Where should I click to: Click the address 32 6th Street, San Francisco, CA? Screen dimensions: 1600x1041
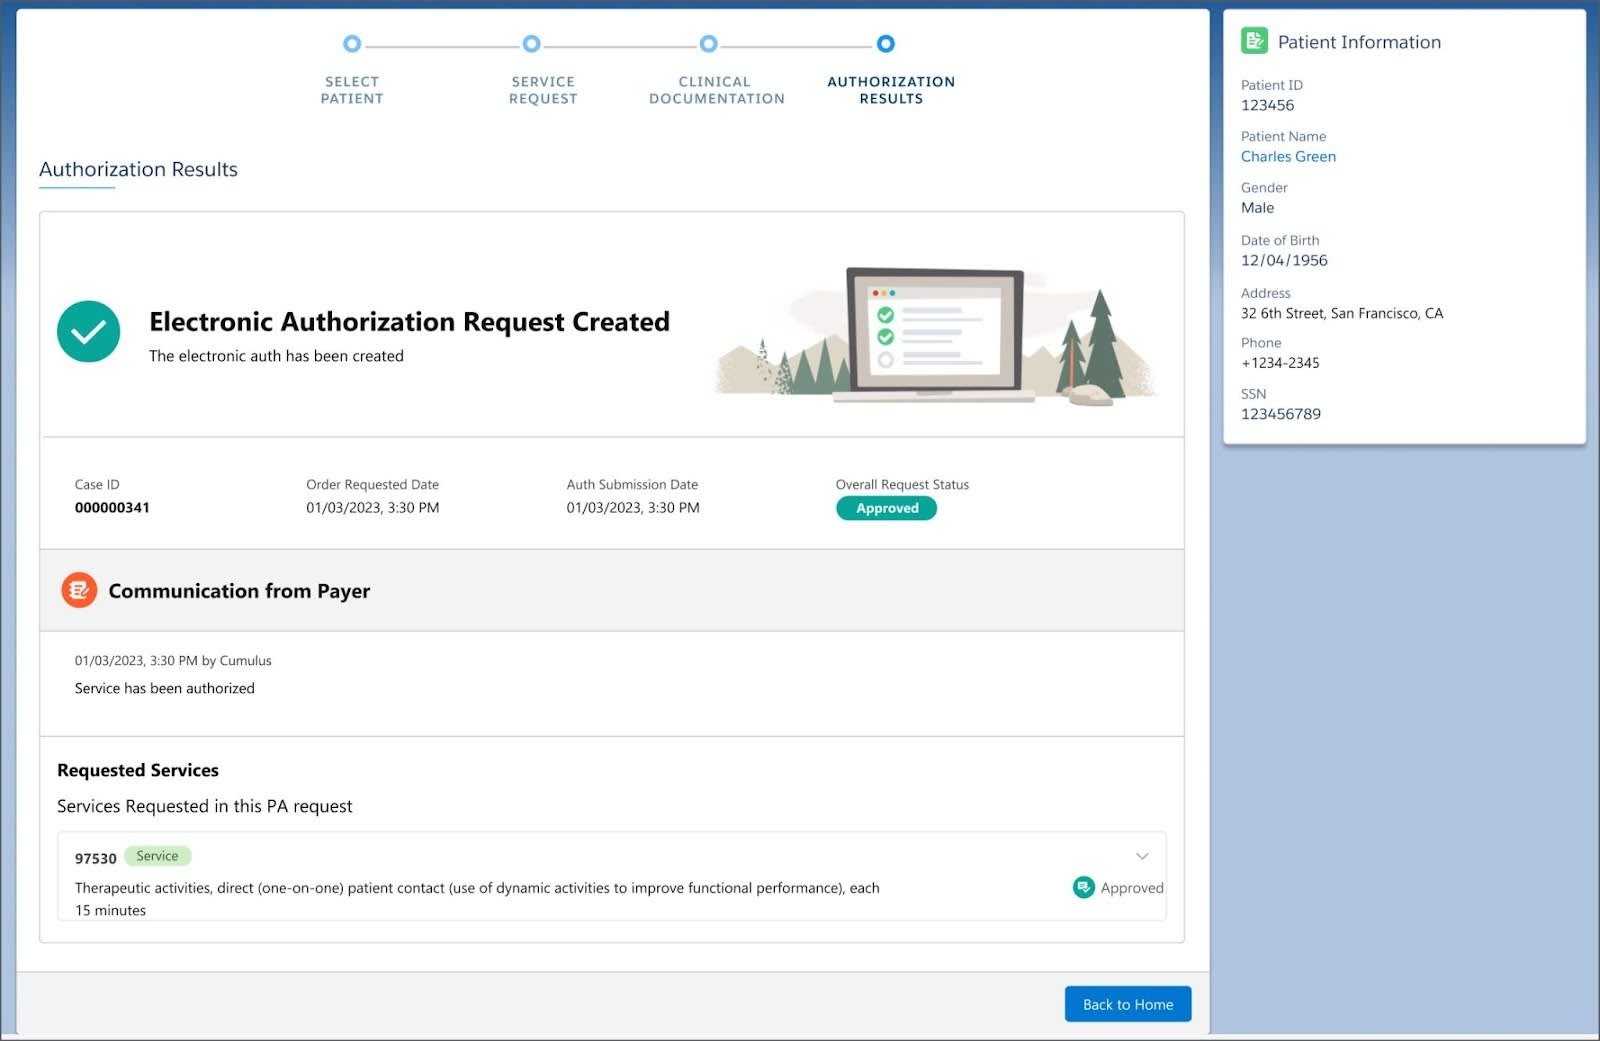(x=1342, y=313)
